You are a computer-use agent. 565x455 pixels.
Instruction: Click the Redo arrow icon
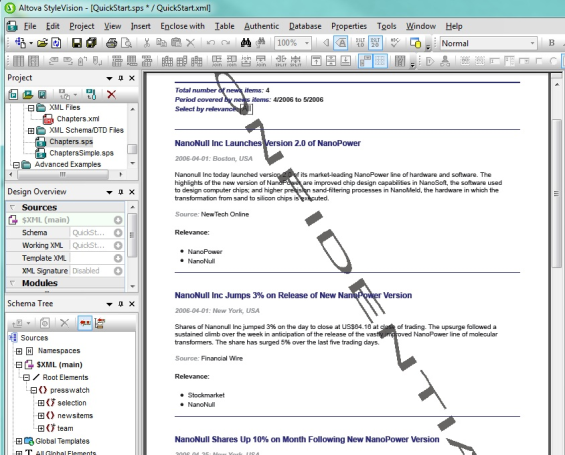click(x=226, y=43)
